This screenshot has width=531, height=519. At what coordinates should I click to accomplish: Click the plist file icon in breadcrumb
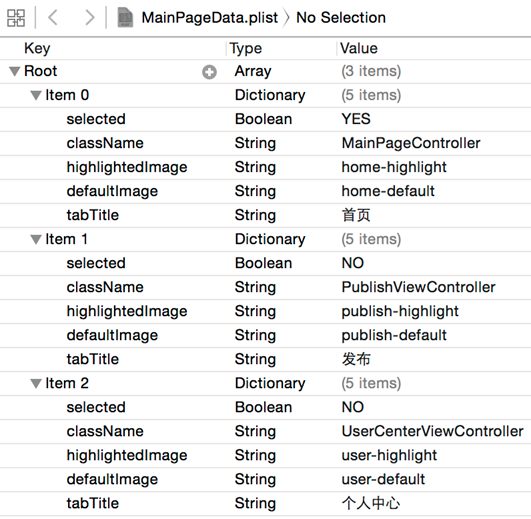(125, 17)
